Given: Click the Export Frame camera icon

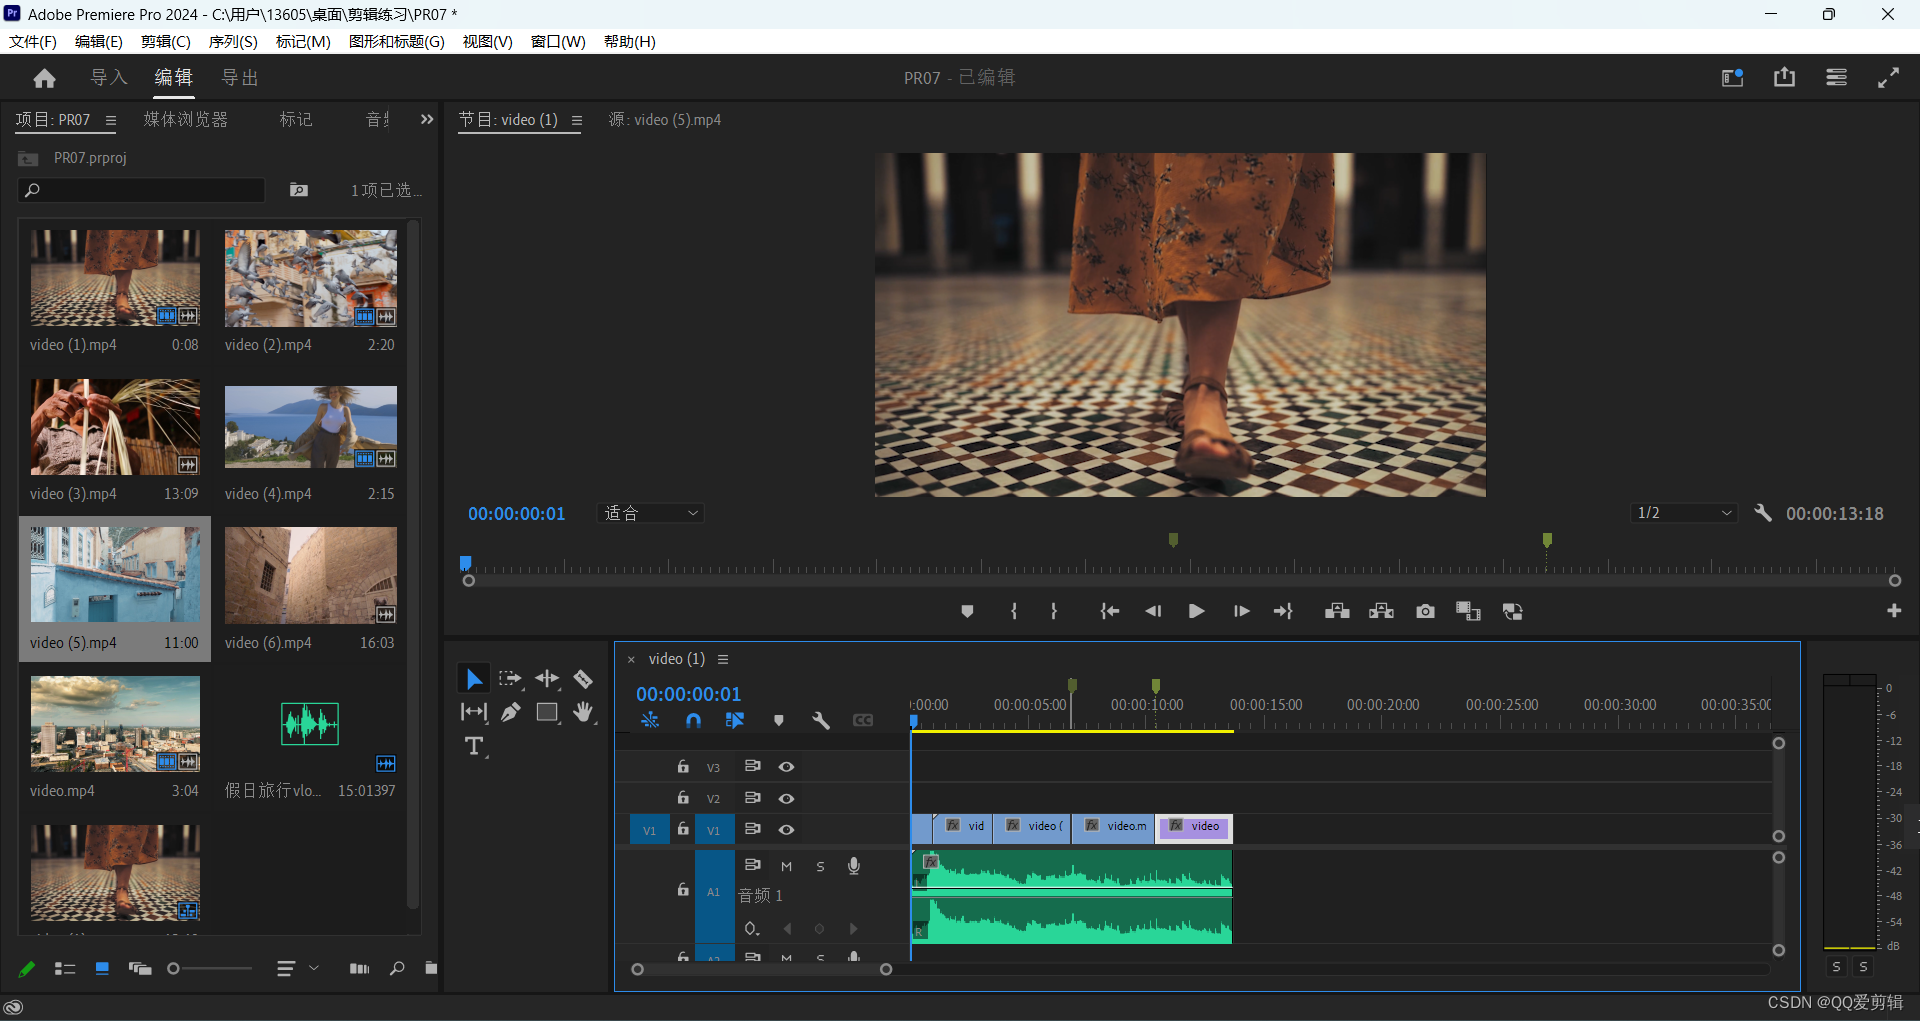Looking at the screenshot, I should click(x=1425, y=611).
